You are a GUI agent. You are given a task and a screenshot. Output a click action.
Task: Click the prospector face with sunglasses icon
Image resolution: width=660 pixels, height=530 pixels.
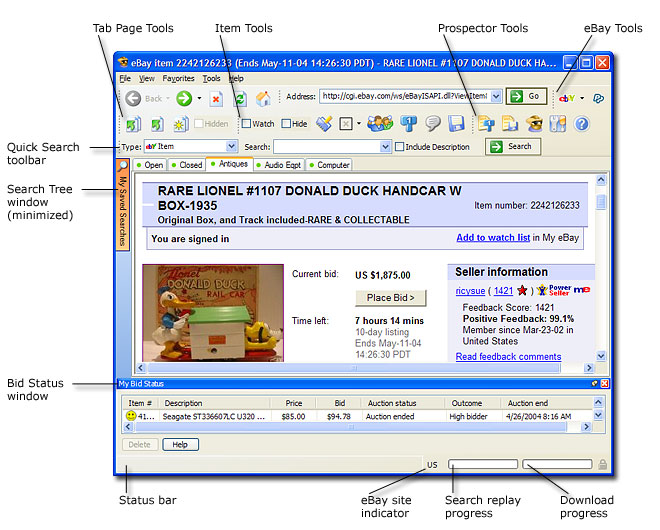click(x=534, y=124)
